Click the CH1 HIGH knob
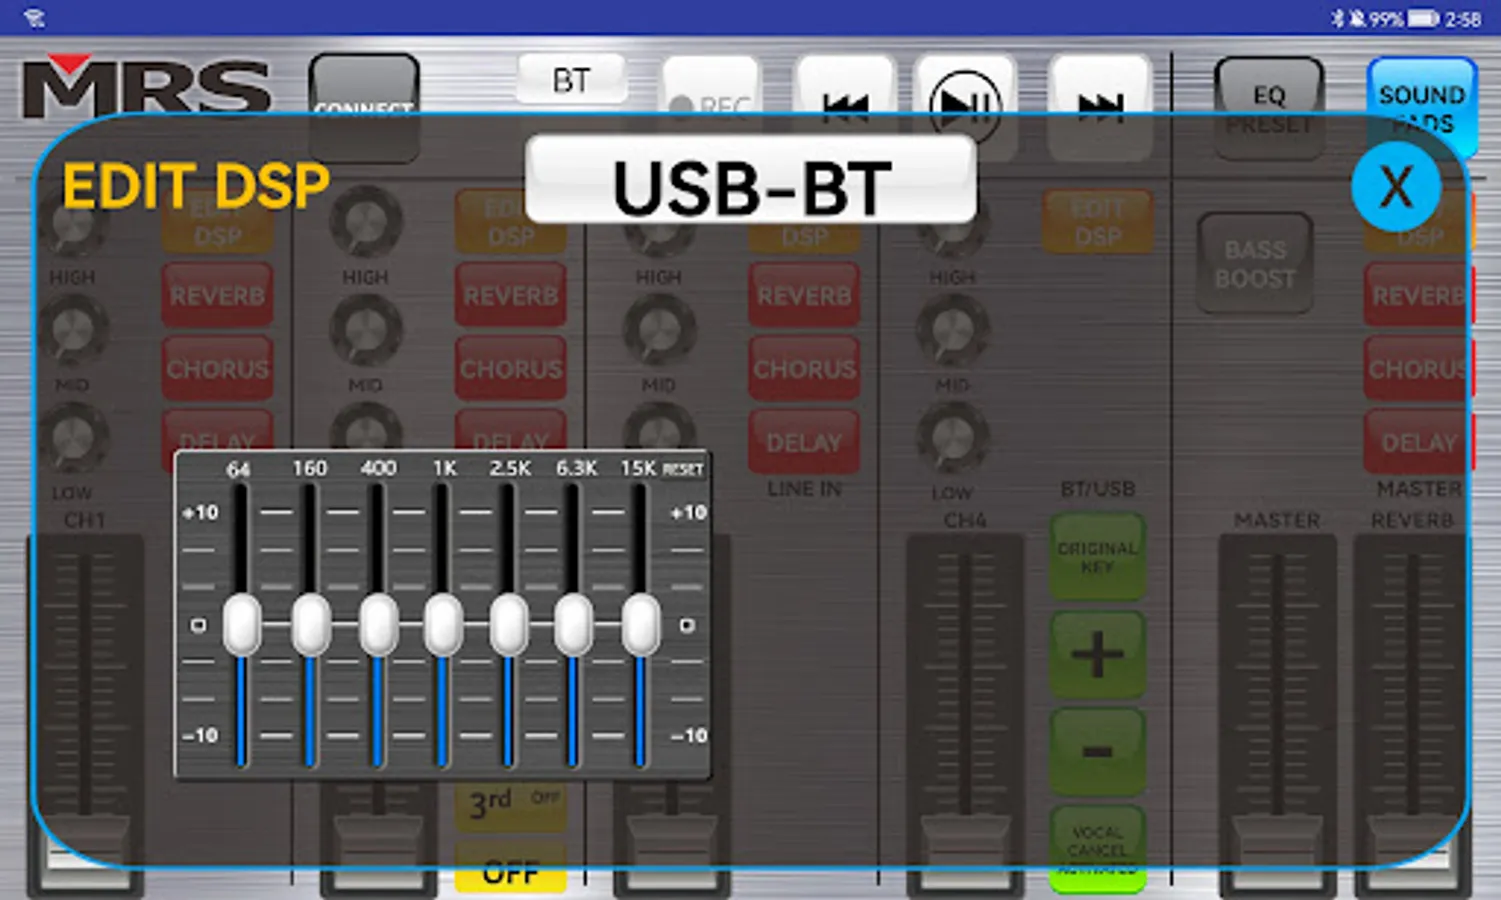 72,222
